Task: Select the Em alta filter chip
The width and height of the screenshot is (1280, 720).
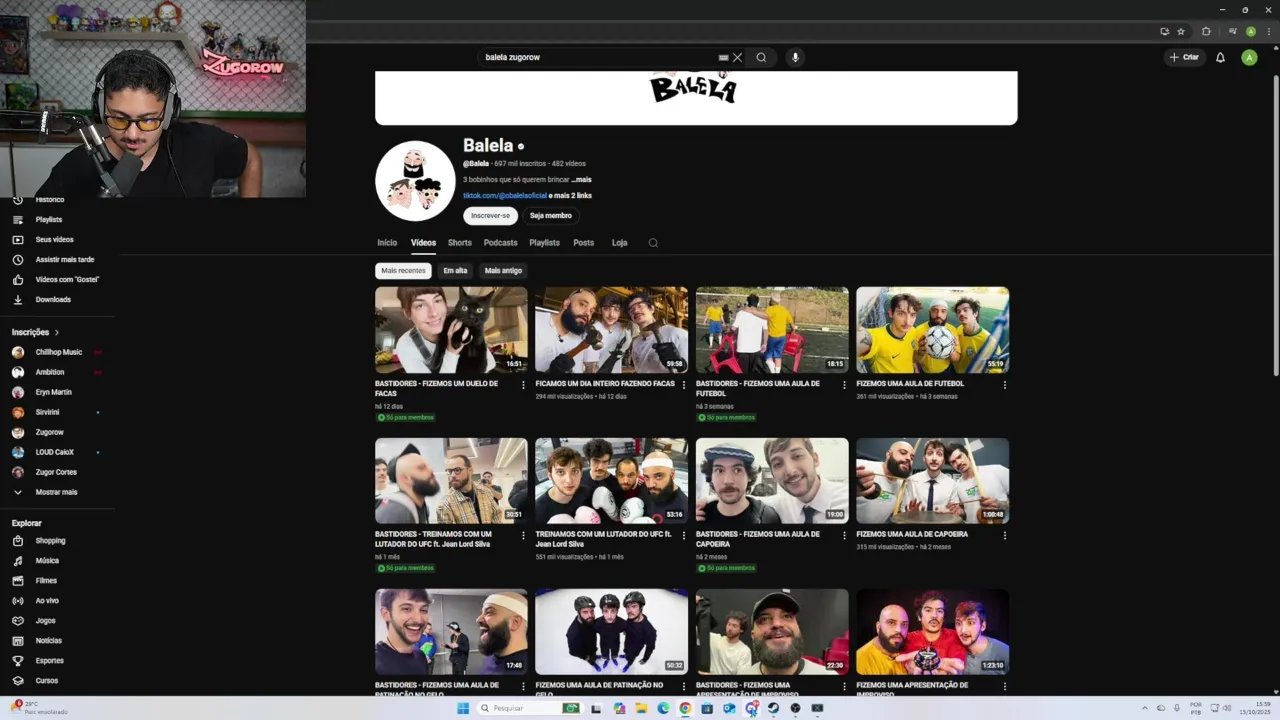Action: (x=455, y=271)
